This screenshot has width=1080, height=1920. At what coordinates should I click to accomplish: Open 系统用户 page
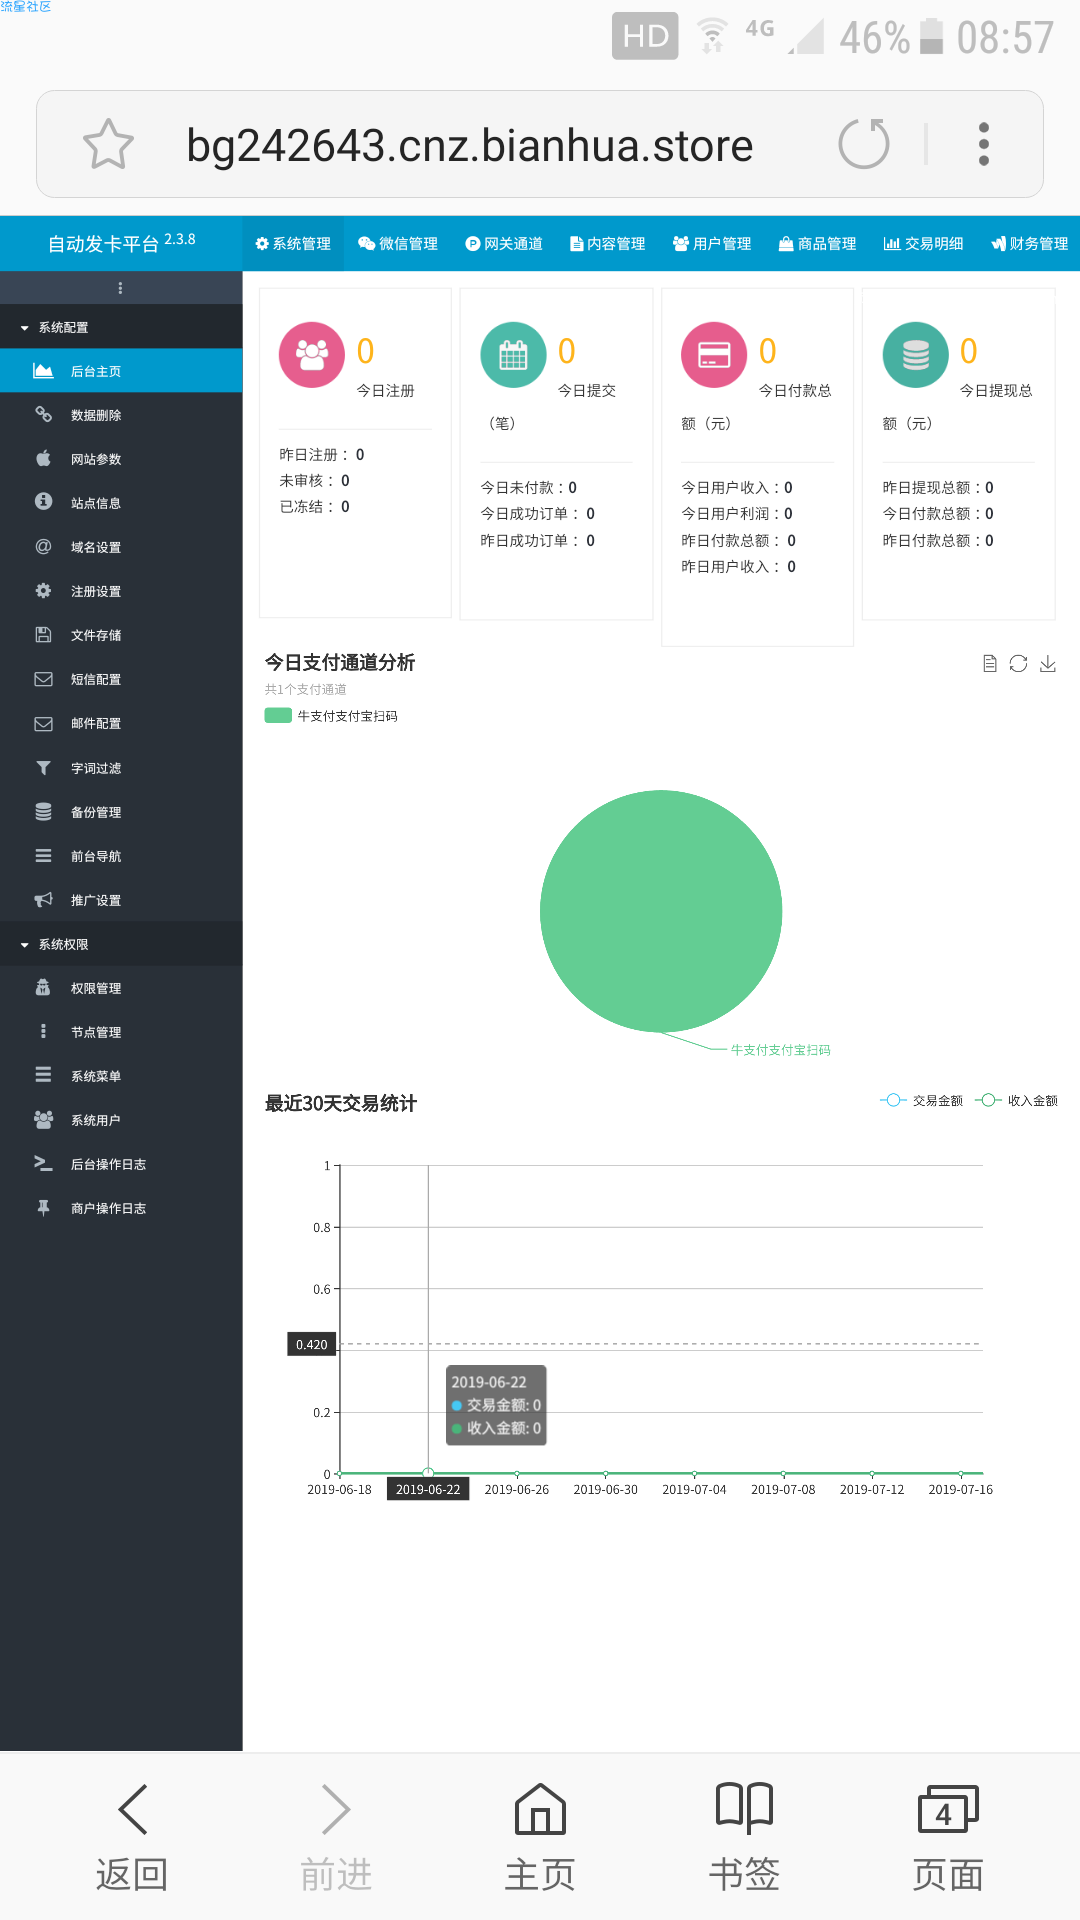tap(121, 1120)
